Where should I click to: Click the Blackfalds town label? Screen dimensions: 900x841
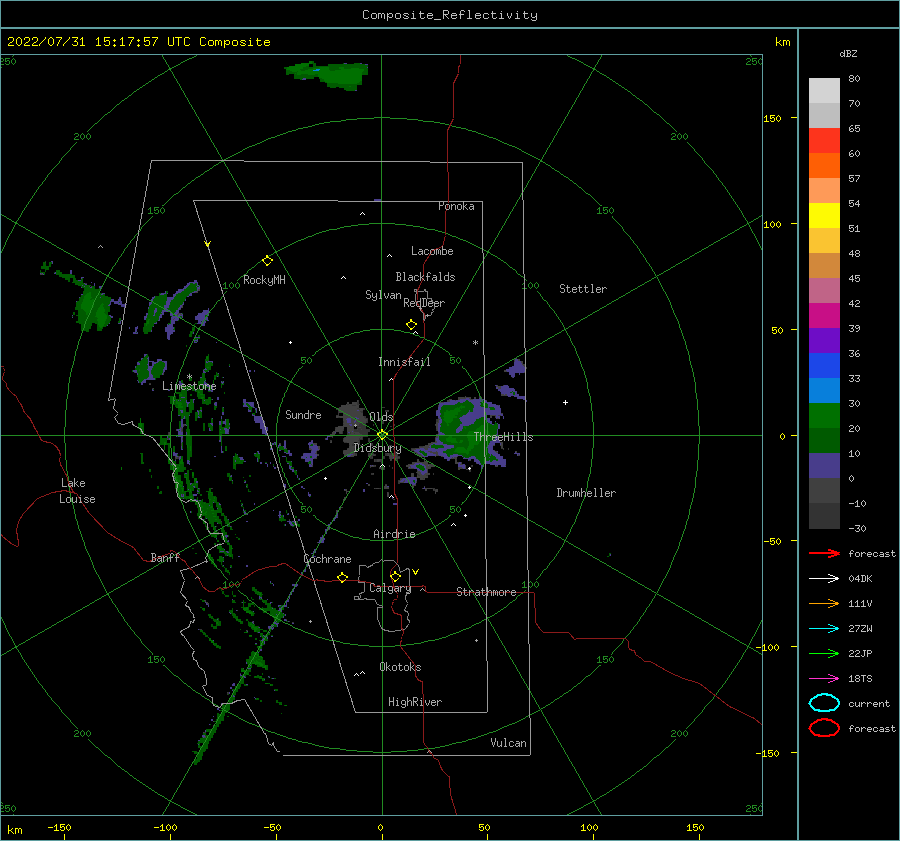pos(425,277)
